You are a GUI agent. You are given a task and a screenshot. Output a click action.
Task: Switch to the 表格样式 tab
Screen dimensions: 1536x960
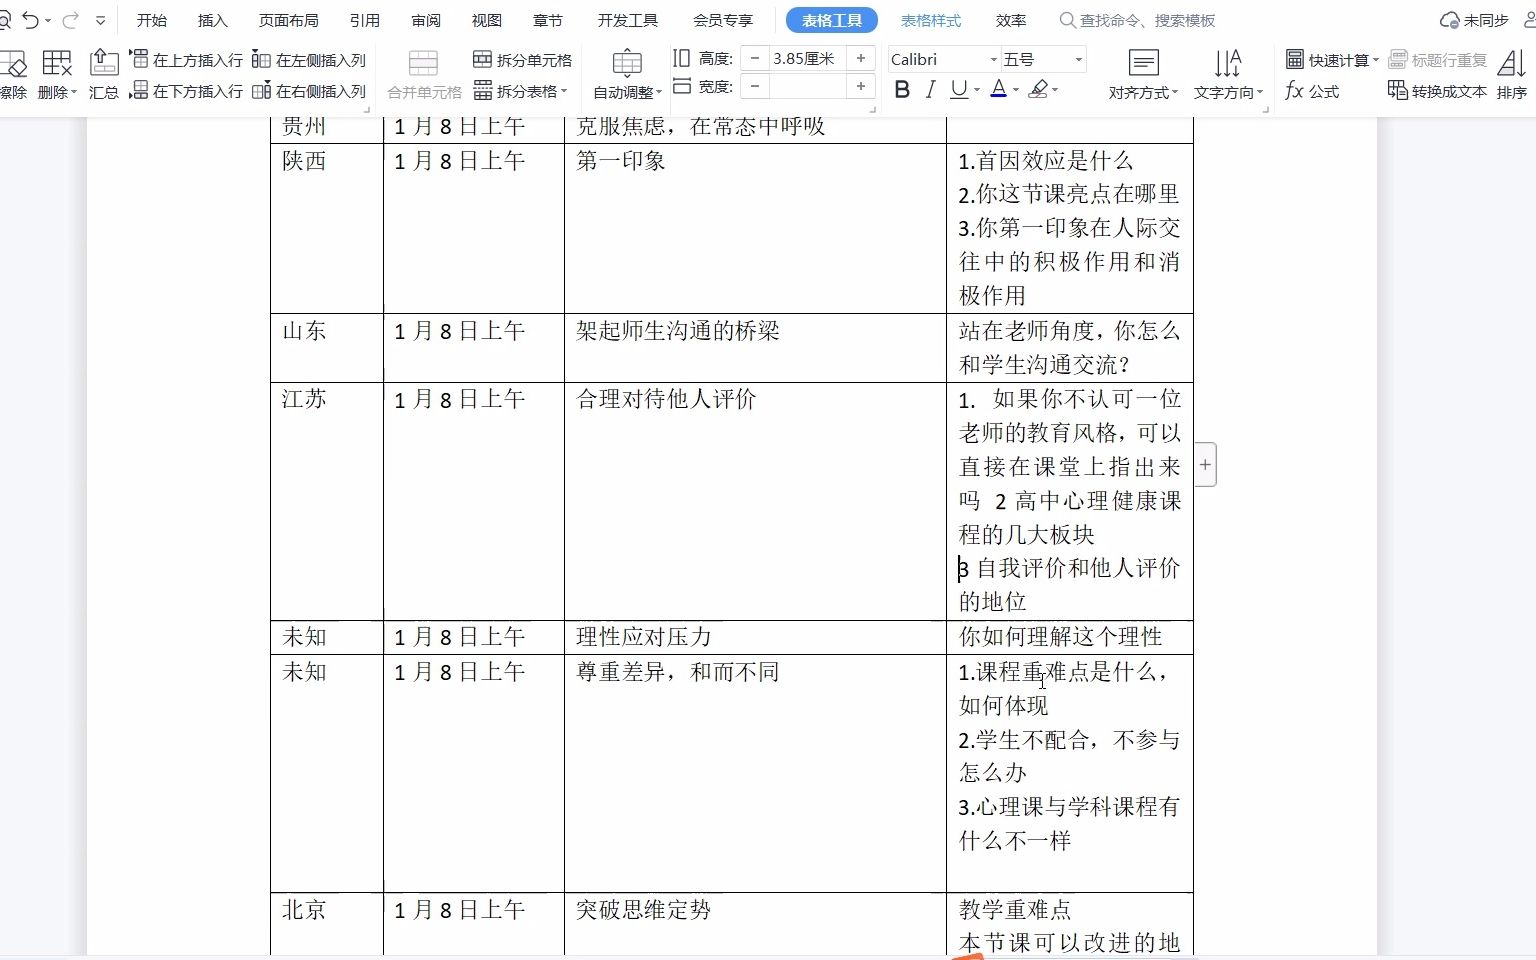pos(931,20)
